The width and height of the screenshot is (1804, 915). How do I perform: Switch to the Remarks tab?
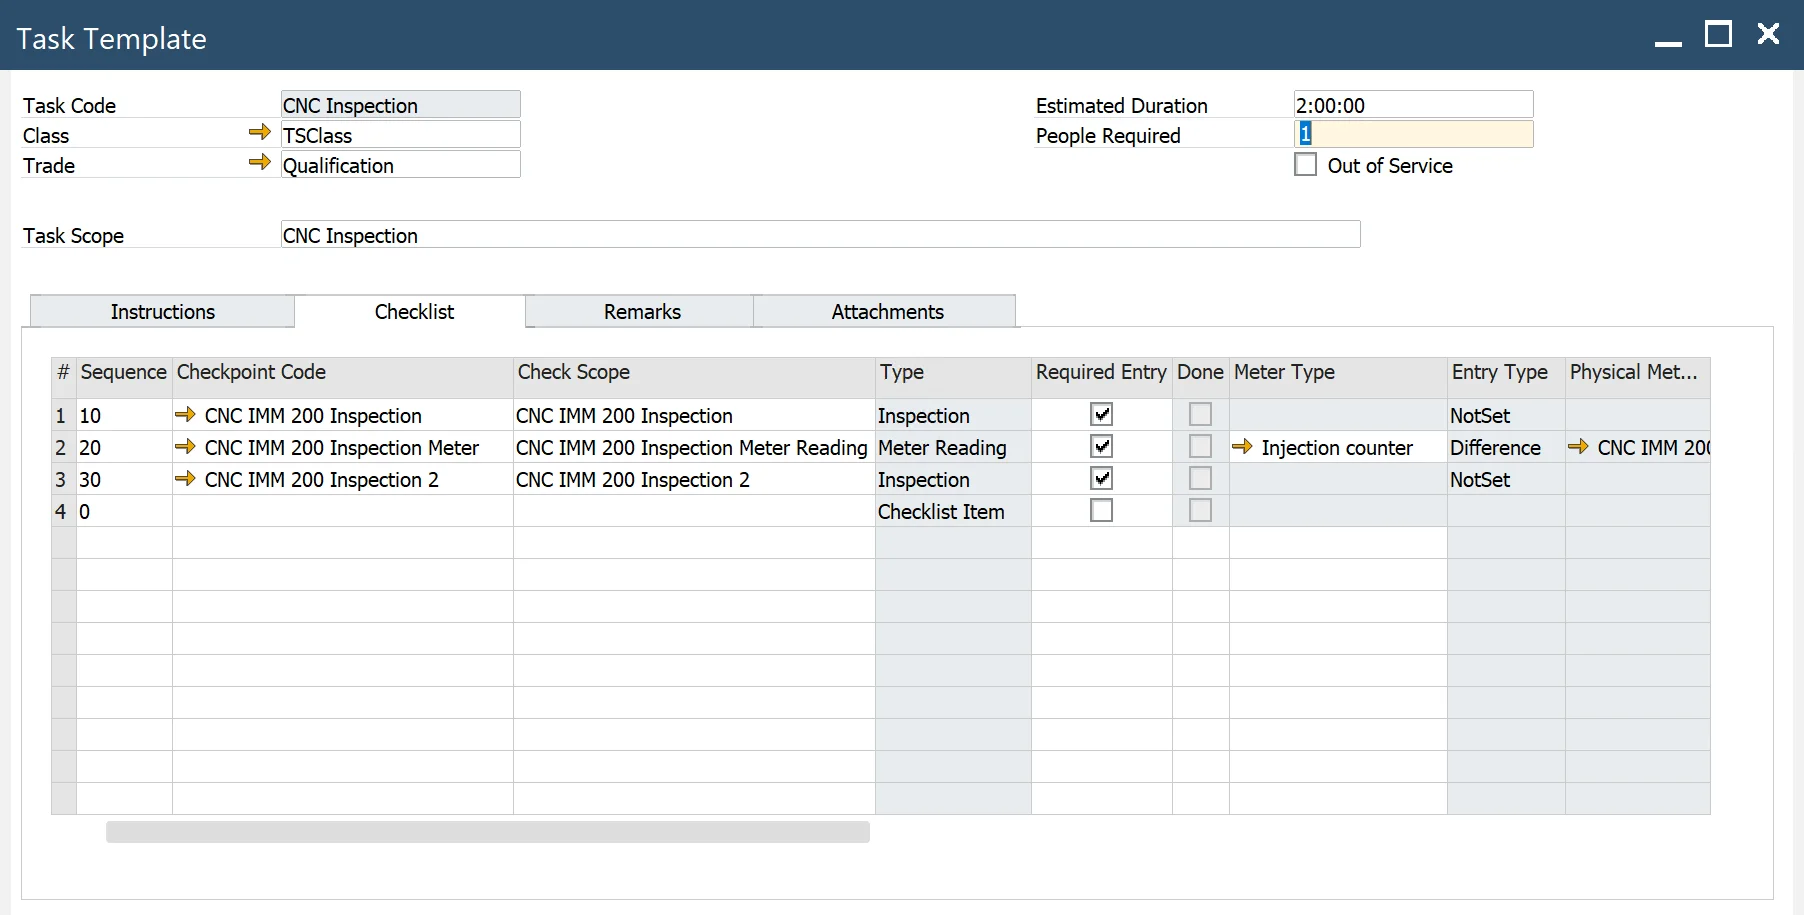(641, 311)
